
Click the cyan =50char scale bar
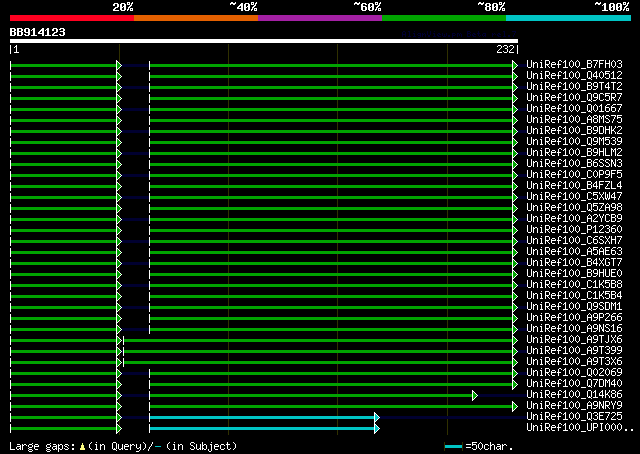tap(453, 447)
